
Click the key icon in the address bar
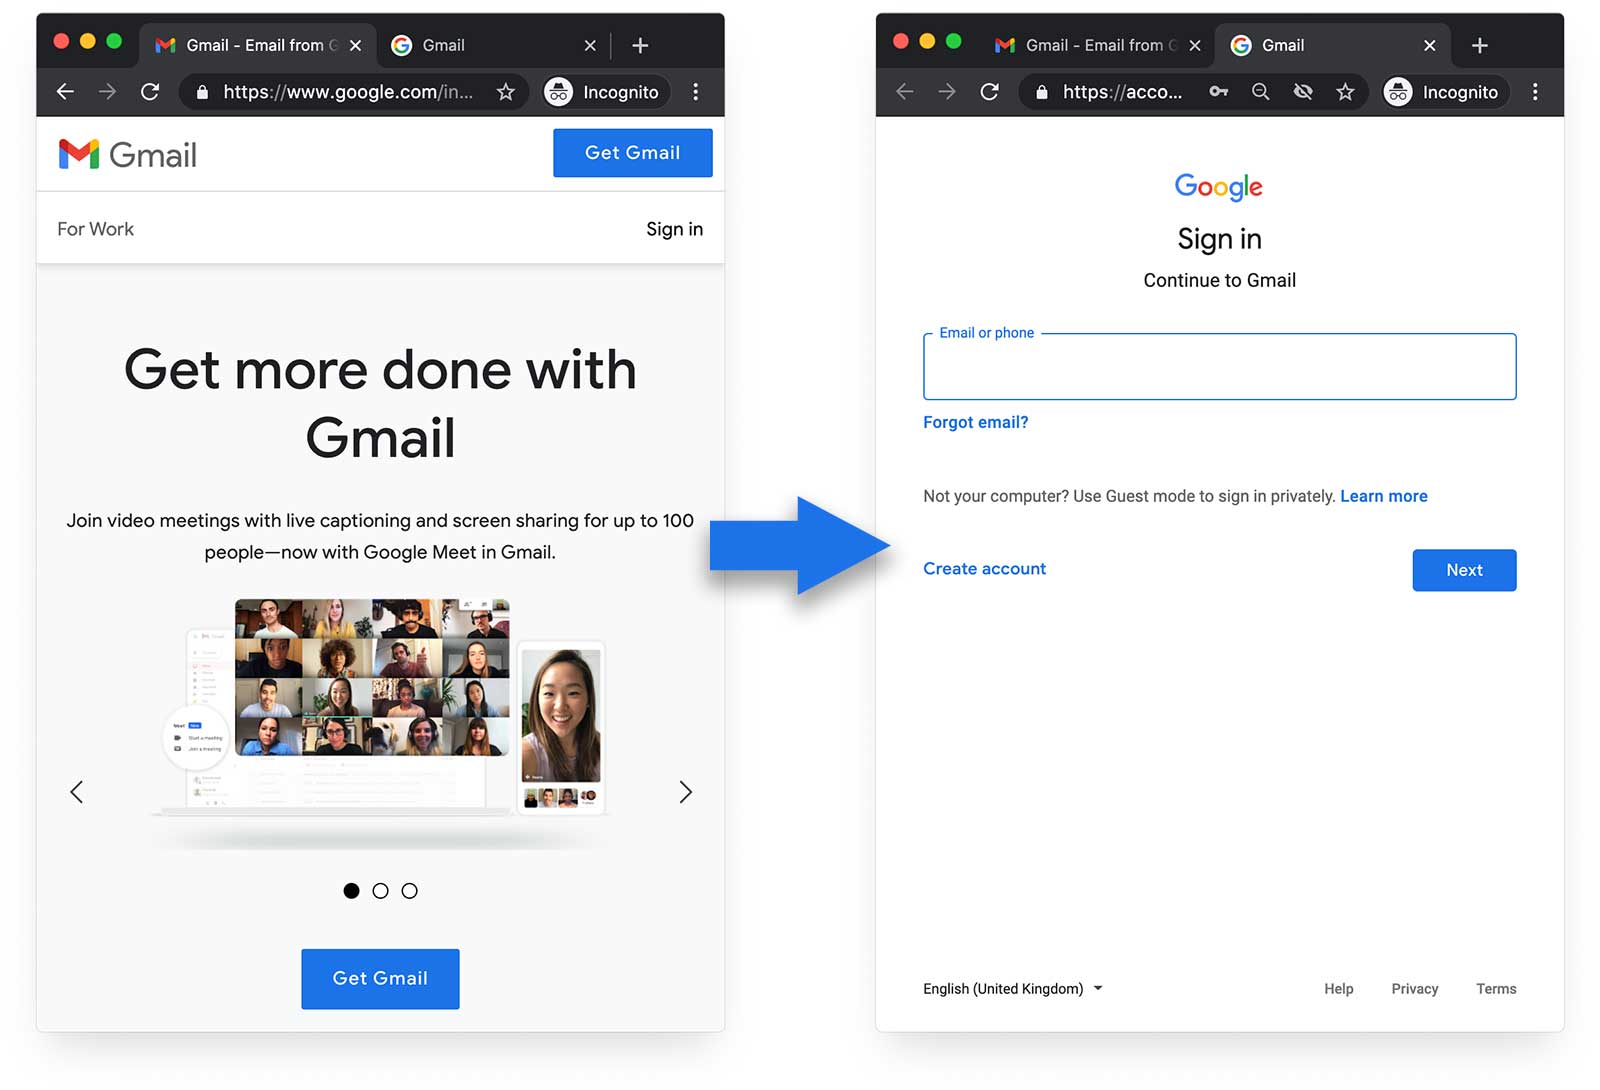click(1219, 91)
